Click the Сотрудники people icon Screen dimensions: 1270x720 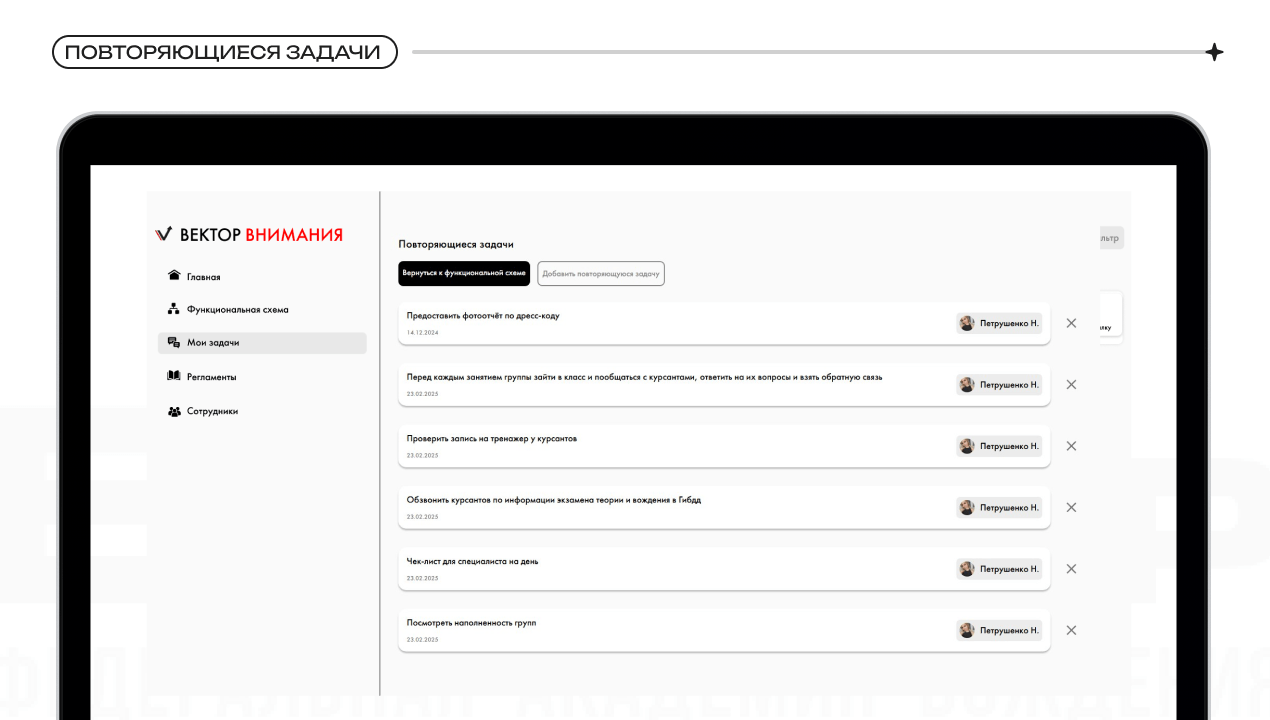174,411
